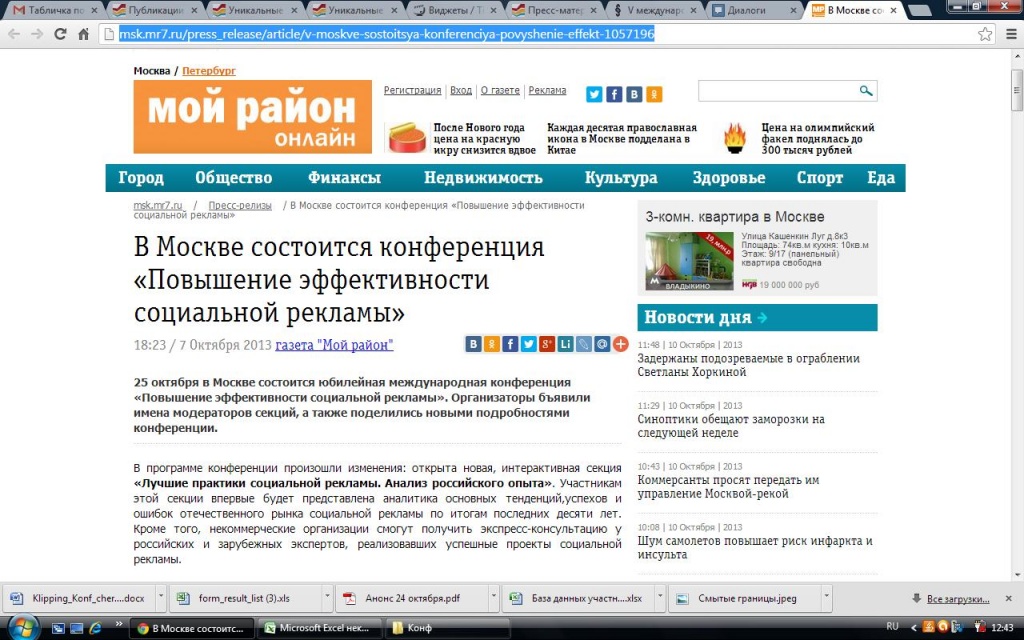Screen dimensions: 1024x640
Task: Share article via LiveJournal pencil icon
Action: coord(583,344)
